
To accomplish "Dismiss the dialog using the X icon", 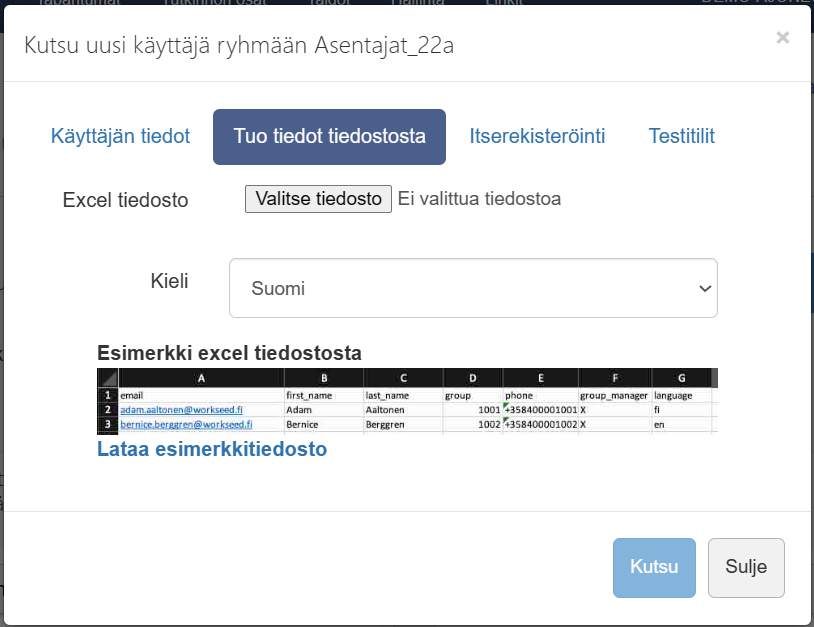I will pos(783,37).
